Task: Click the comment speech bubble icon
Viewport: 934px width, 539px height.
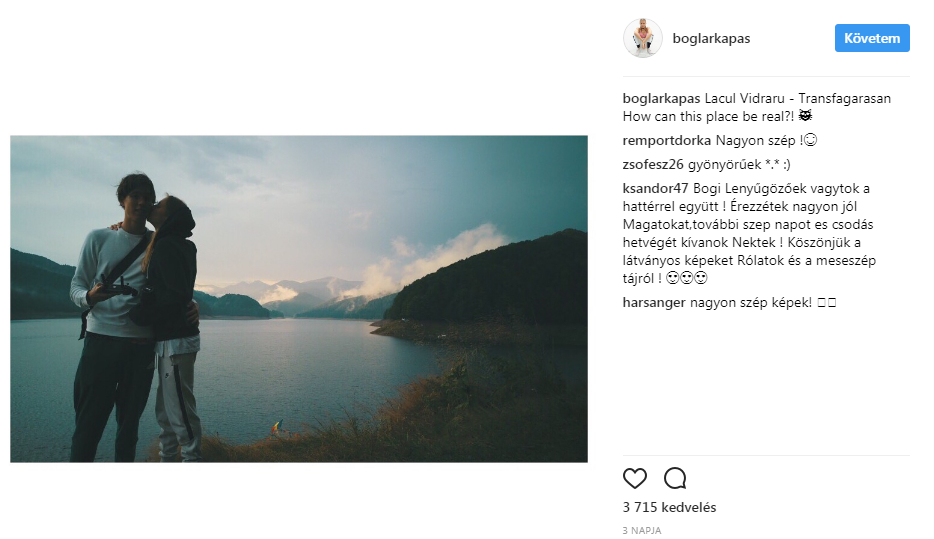Action: pyautogui.click(x=675, y=478)
